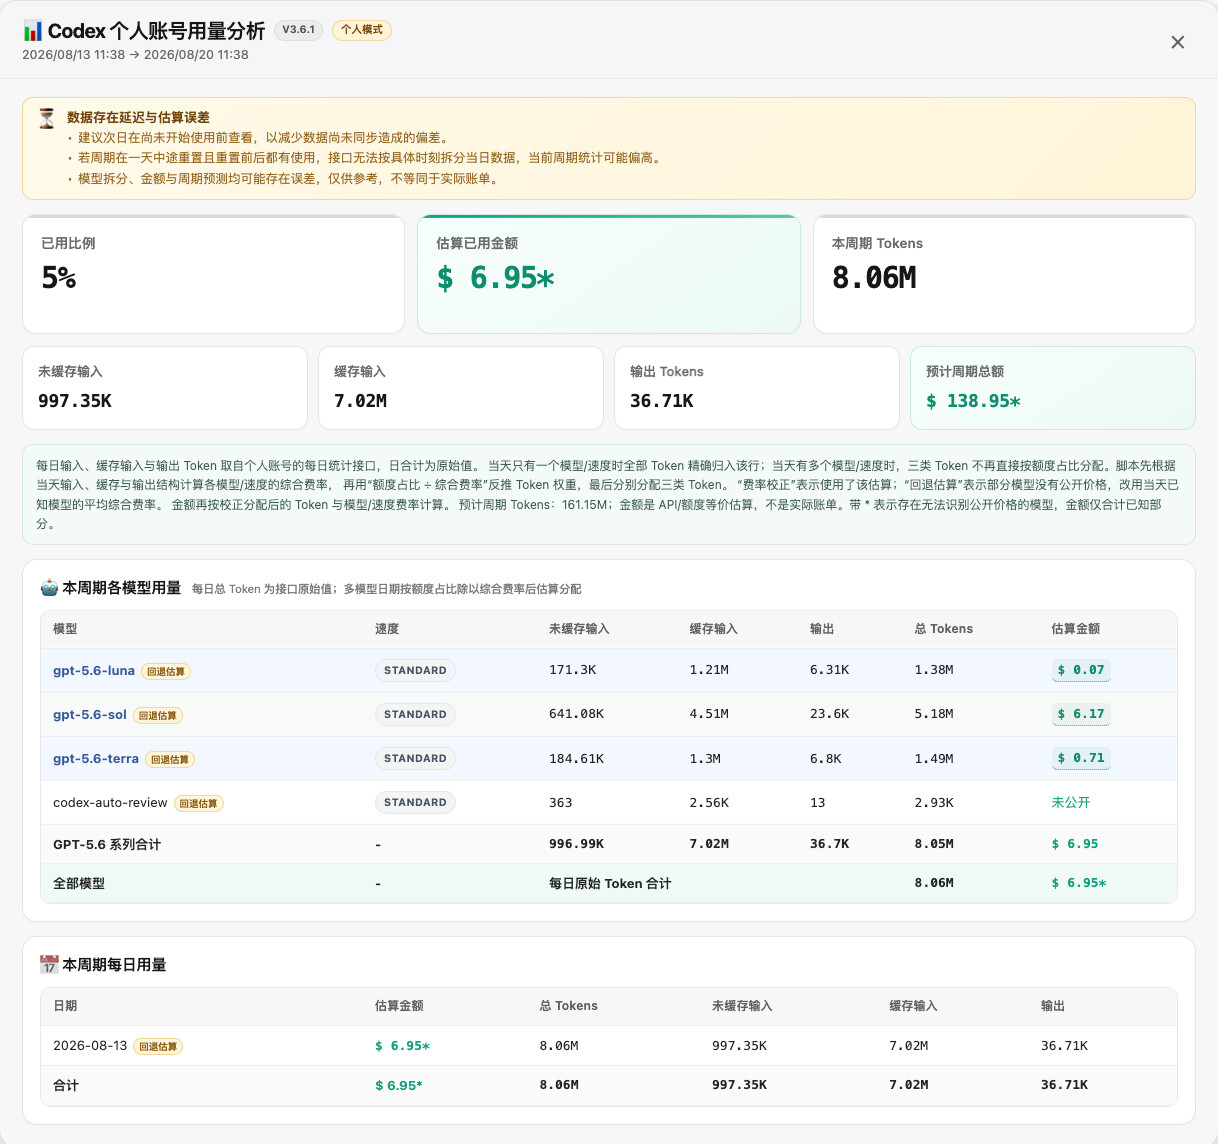
Task: Click $ 6.95 in GPT-5.6 系列合计 row
Action: 1075,844
